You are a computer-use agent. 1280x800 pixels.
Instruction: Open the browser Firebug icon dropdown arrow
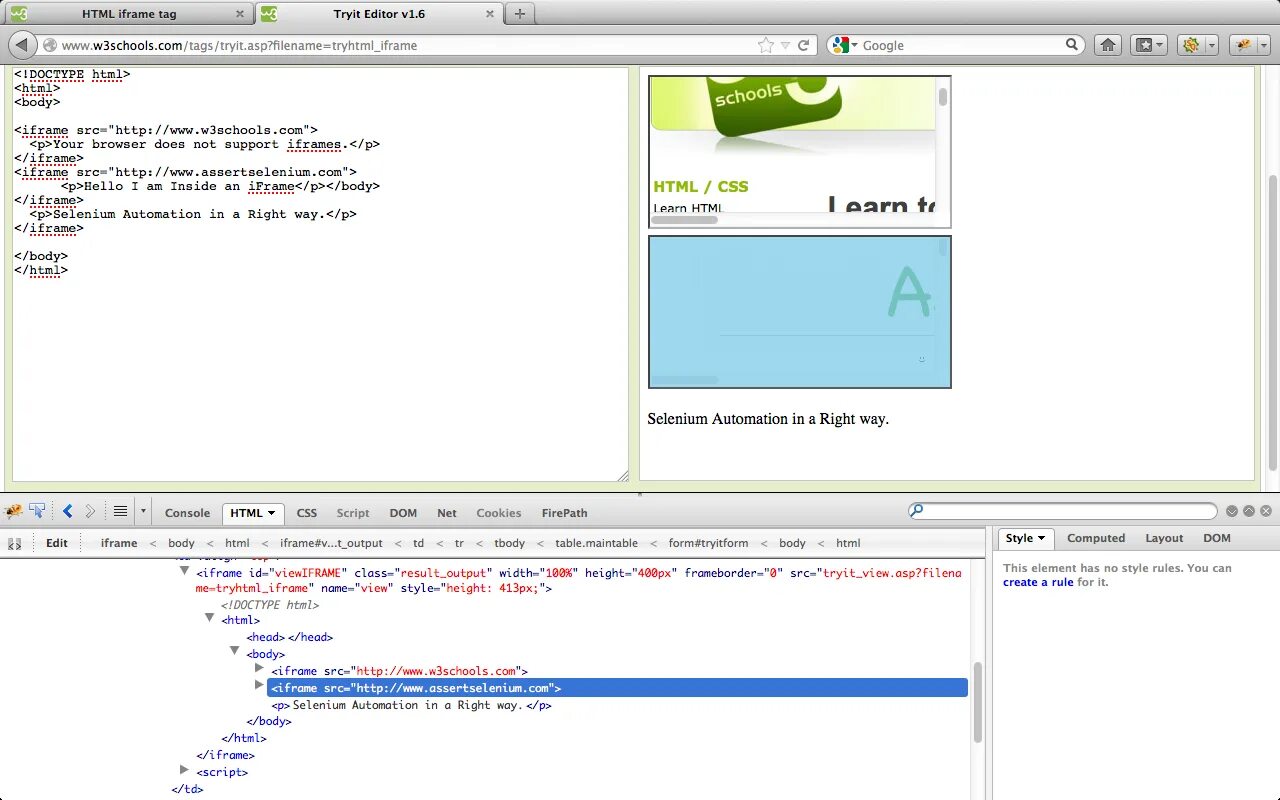(x=1262, y=46)
